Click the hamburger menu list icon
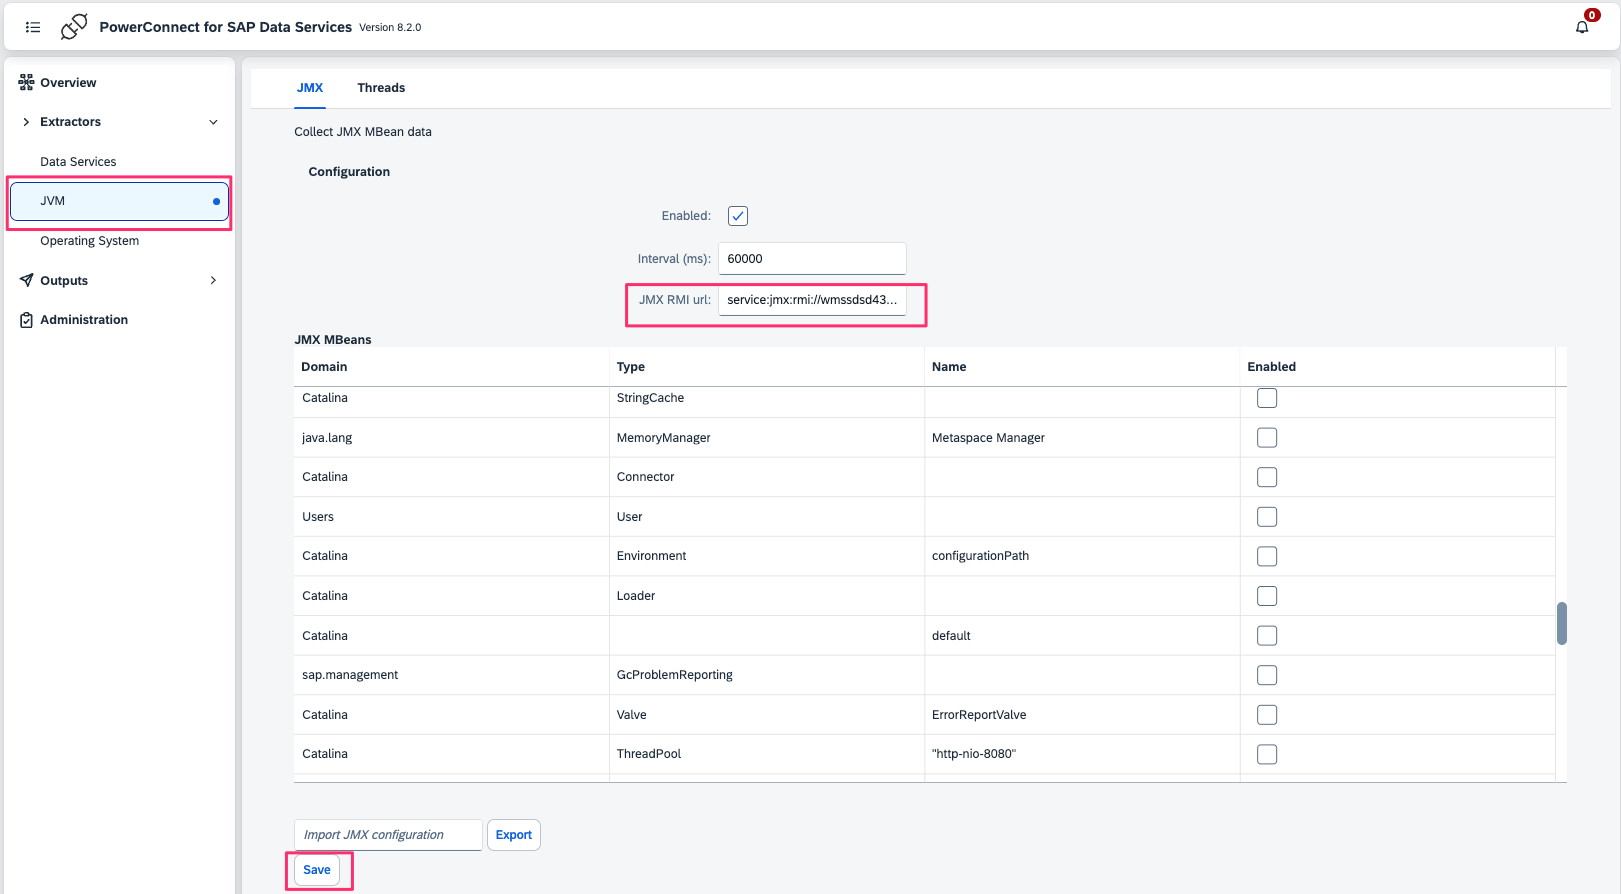Image resolution: width=1621 pixels, height=894 pixels. click(33, 27)
